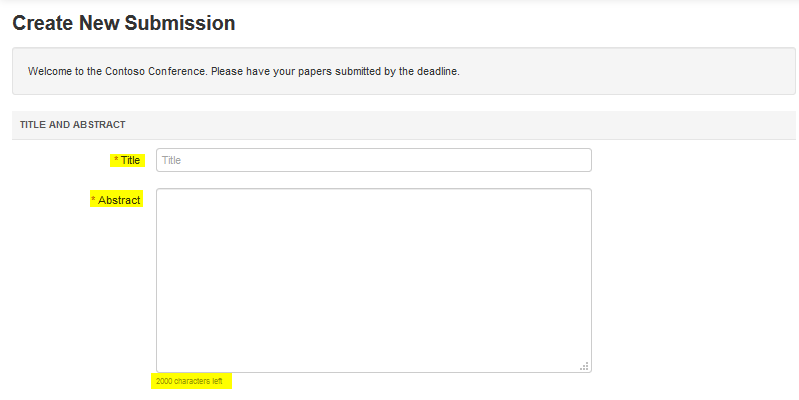Click the "Title" placeholder text
This screenshot has width=799, height=400.
[x=171, y=160]
